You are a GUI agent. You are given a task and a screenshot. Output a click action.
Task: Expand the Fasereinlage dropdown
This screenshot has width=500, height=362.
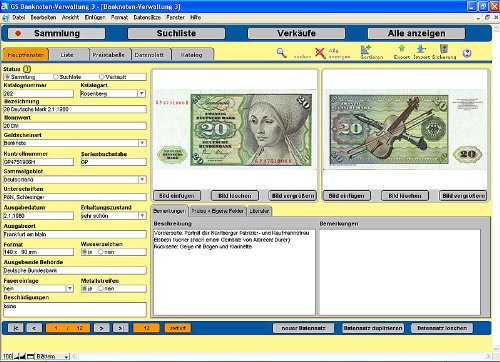(70, 288)
